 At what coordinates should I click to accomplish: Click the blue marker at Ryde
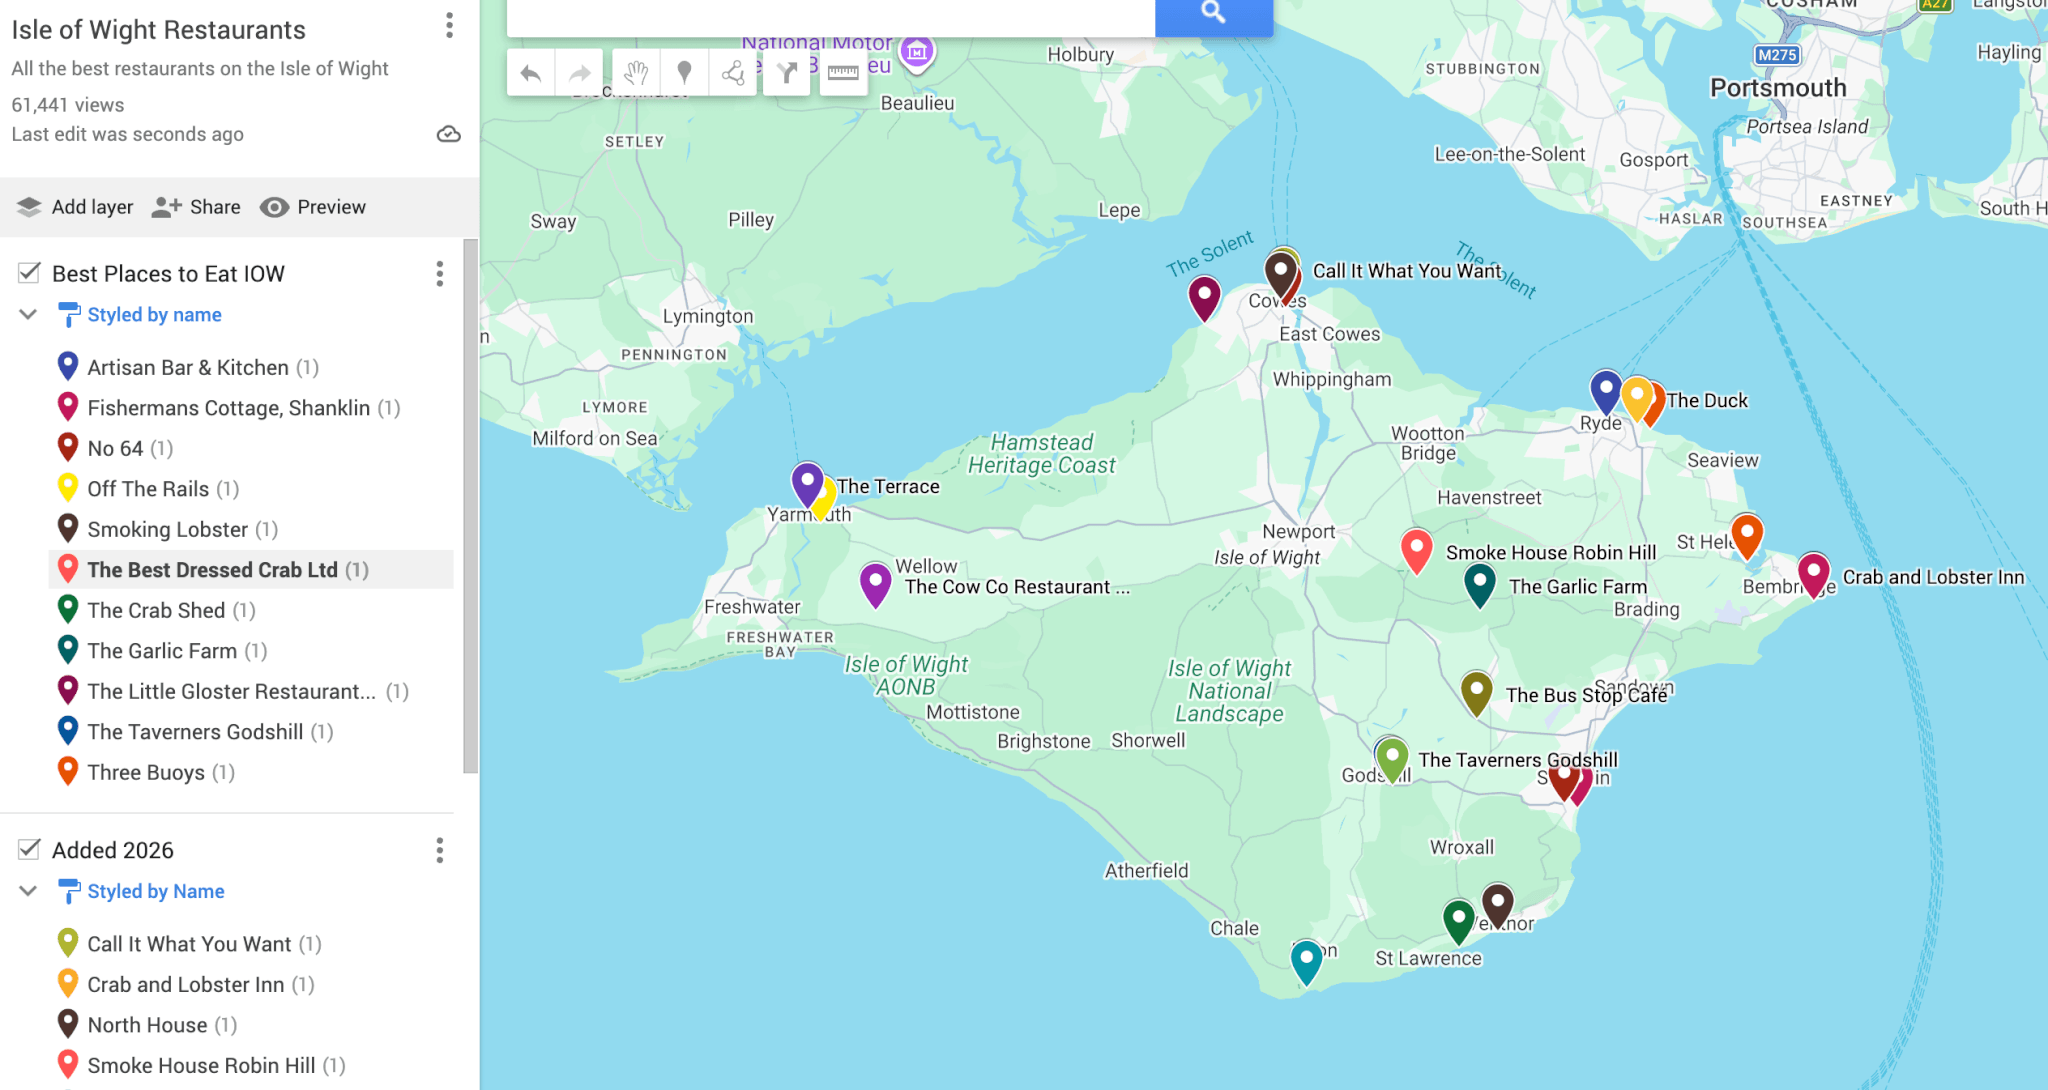[x=1605, y=391]
